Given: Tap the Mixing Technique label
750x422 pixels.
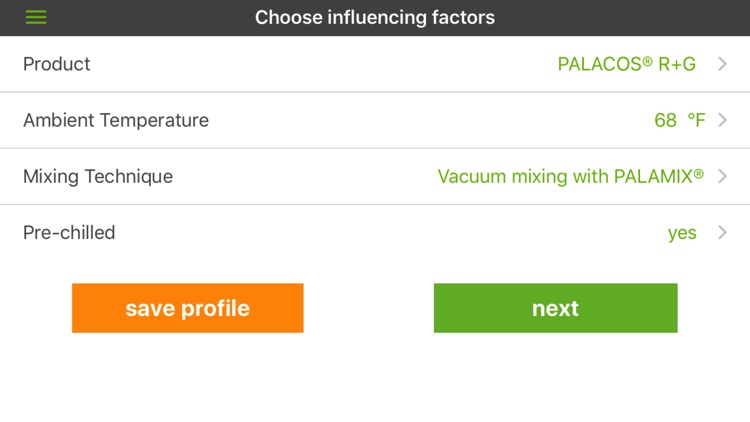Looking at the screenshot, I should [98, 176].
